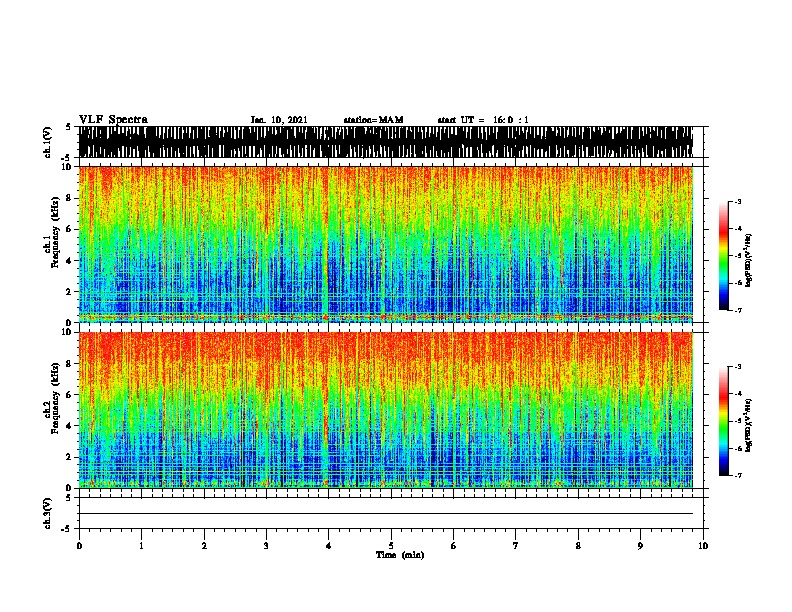Click the "10" frequency tick of ch.1 spectrogram
Viewport: 792px width, 612px height.
tap(68, 167)
